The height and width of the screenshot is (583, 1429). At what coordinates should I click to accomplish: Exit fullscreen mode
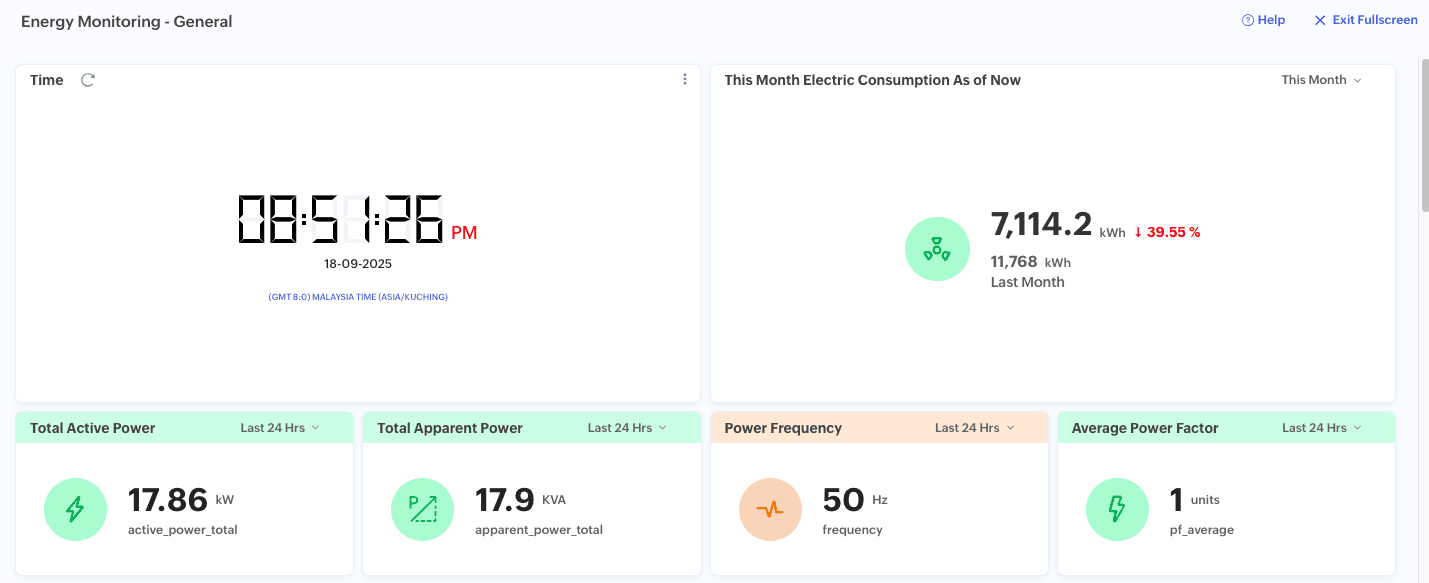tap(1365, 20)
